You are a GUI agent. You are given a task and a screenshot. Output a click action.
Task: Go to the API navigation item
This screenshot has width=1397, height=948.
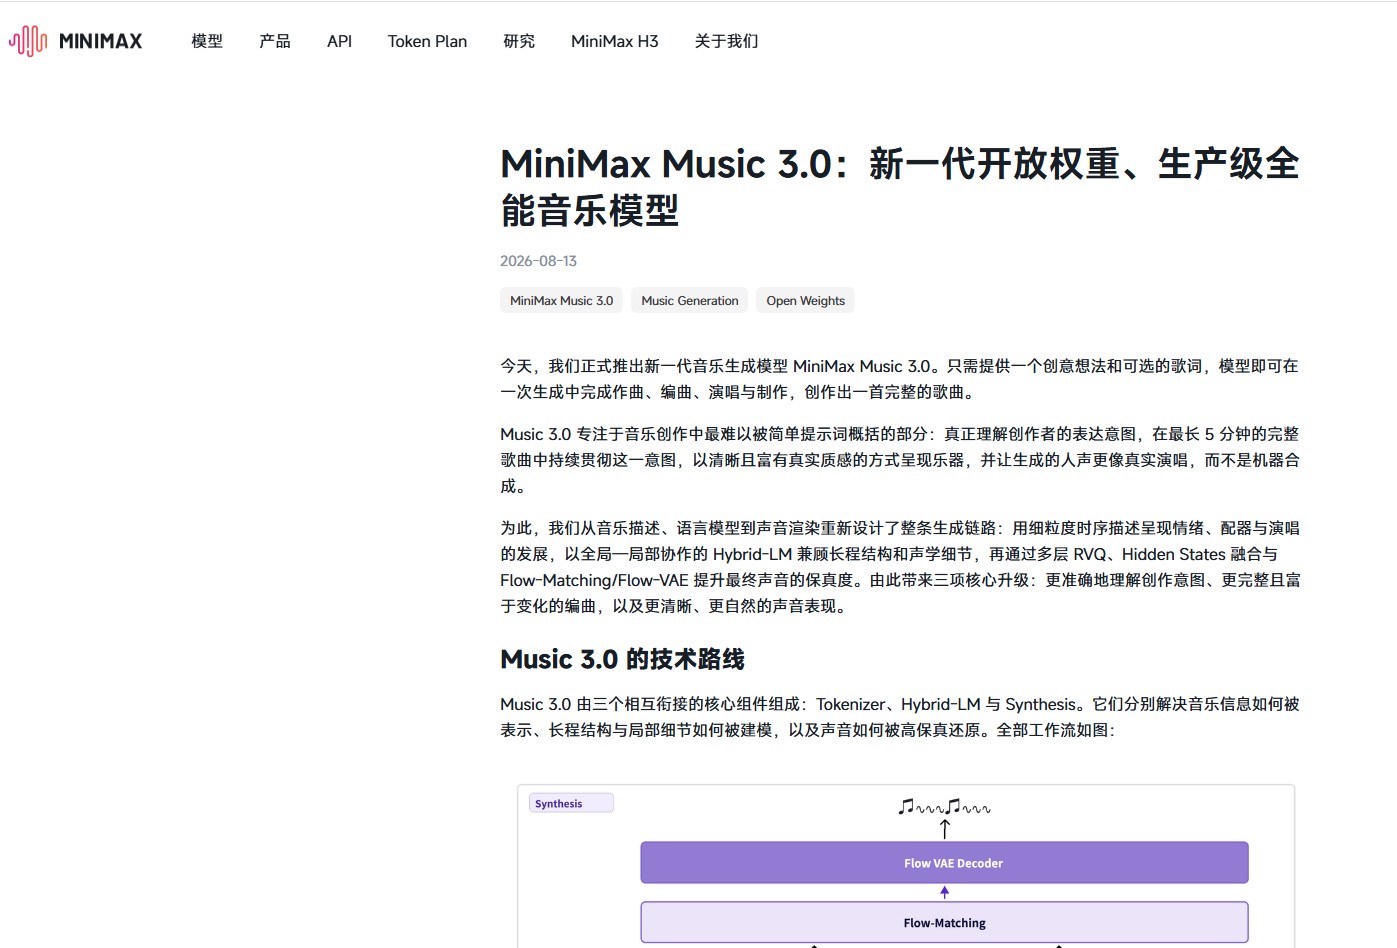click(339, 41)
